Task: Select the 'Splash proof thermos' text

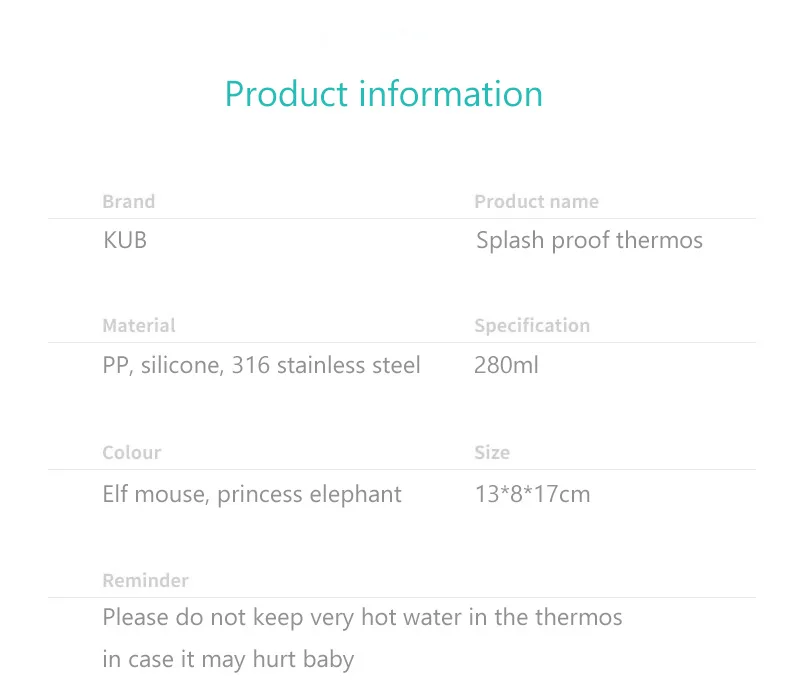Action: [x=589, y=241]
